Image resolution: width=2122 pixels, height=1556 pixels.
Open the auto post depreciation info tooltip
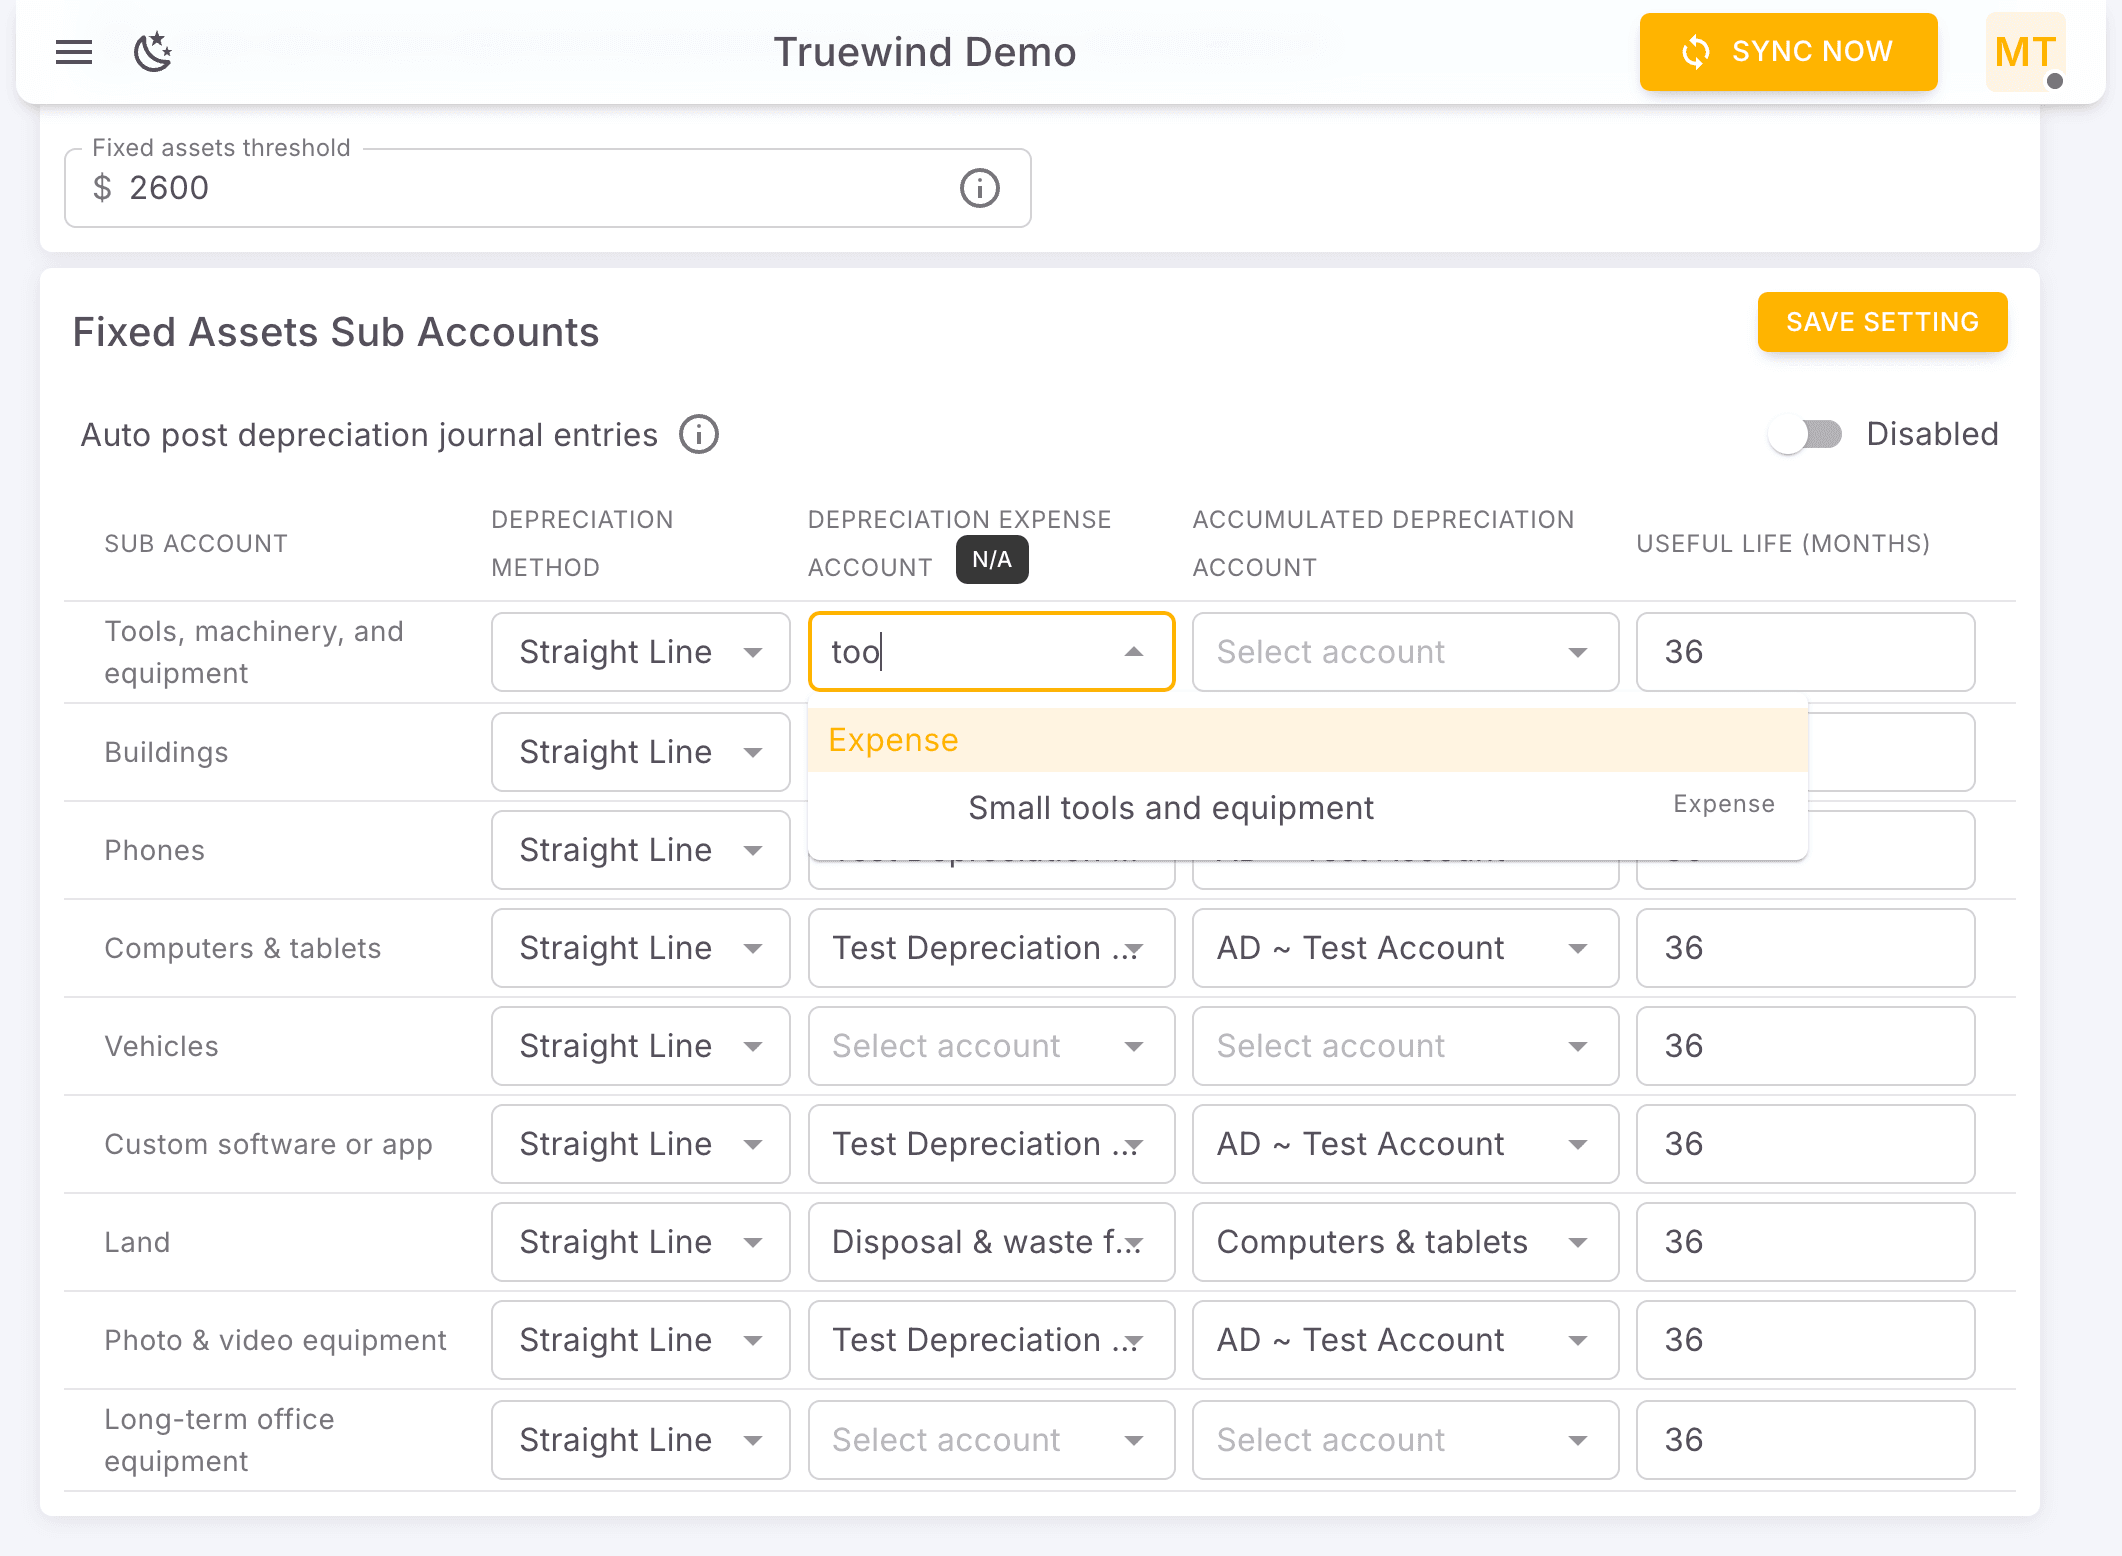pos(699,434)
